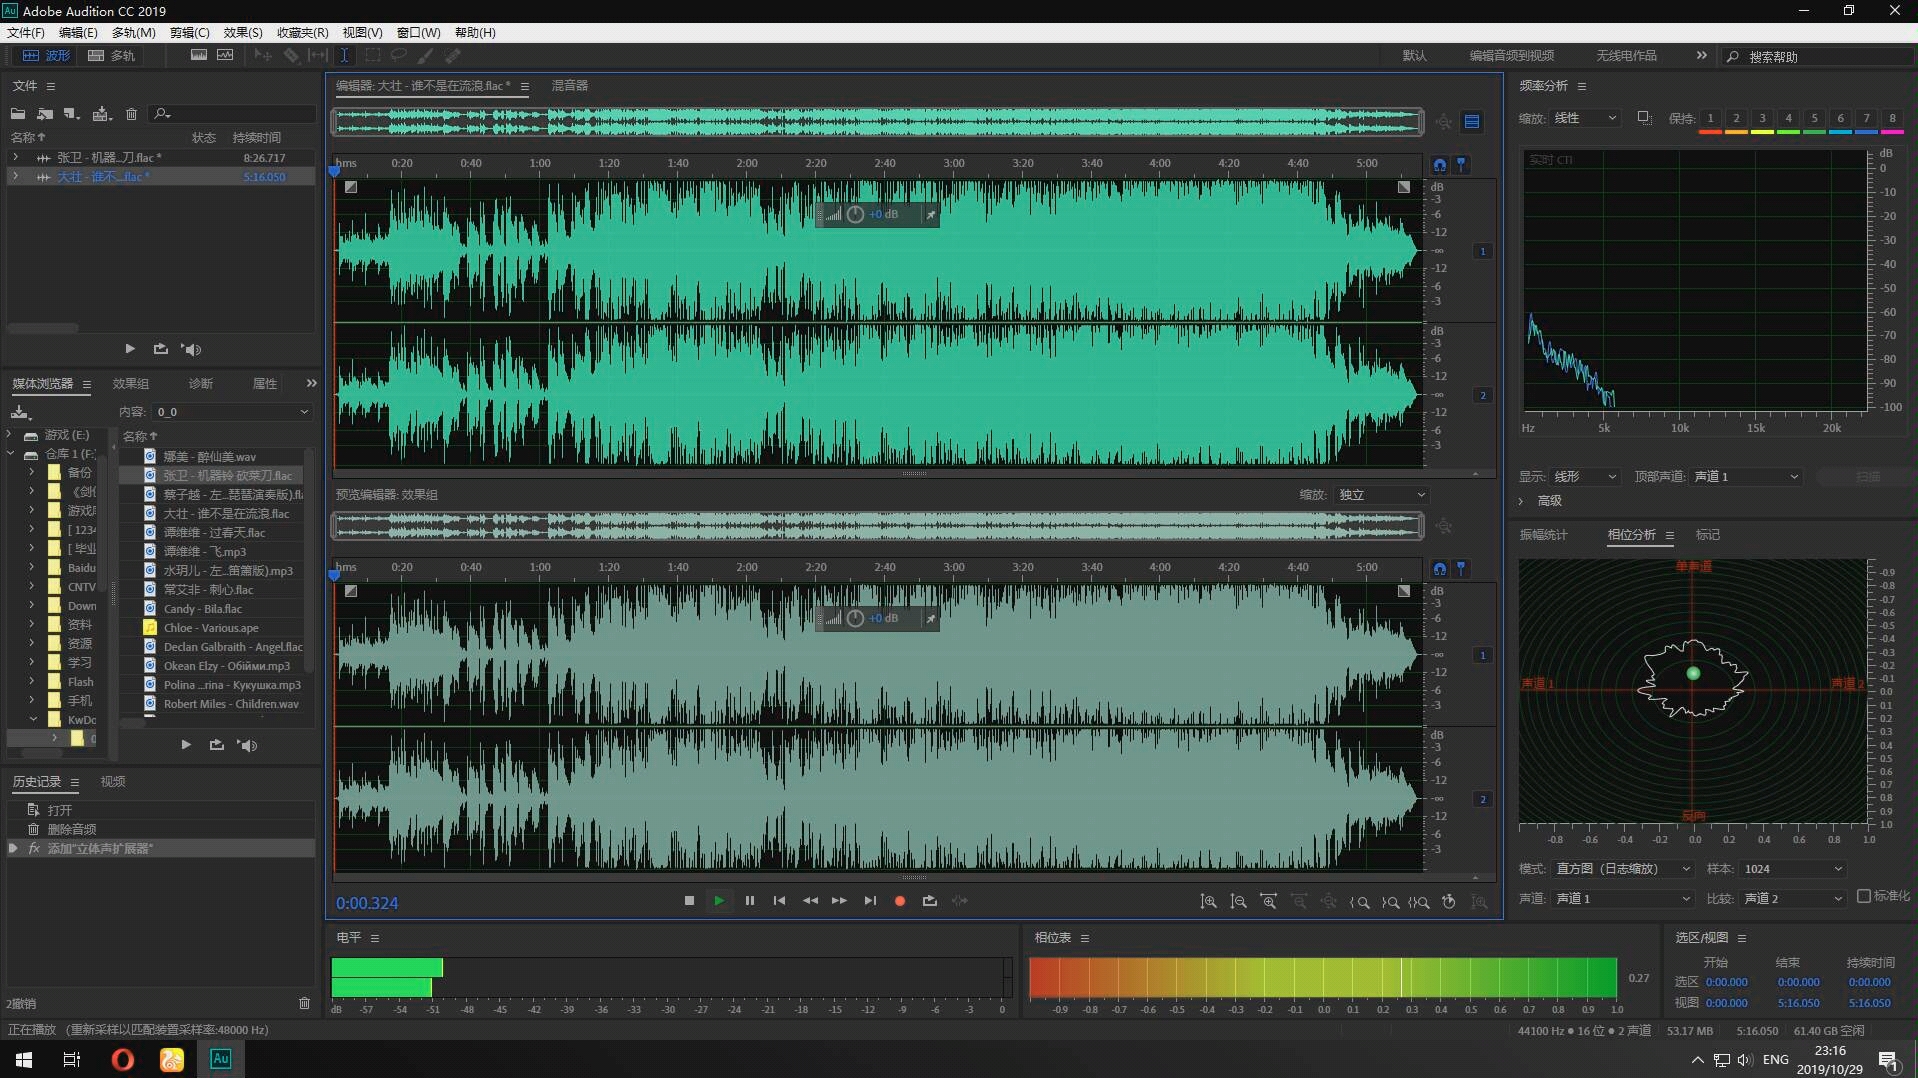Click the rewind button
This screenshot has height=1078, width=1918.
pyautogui.click(x=810, y=901)
